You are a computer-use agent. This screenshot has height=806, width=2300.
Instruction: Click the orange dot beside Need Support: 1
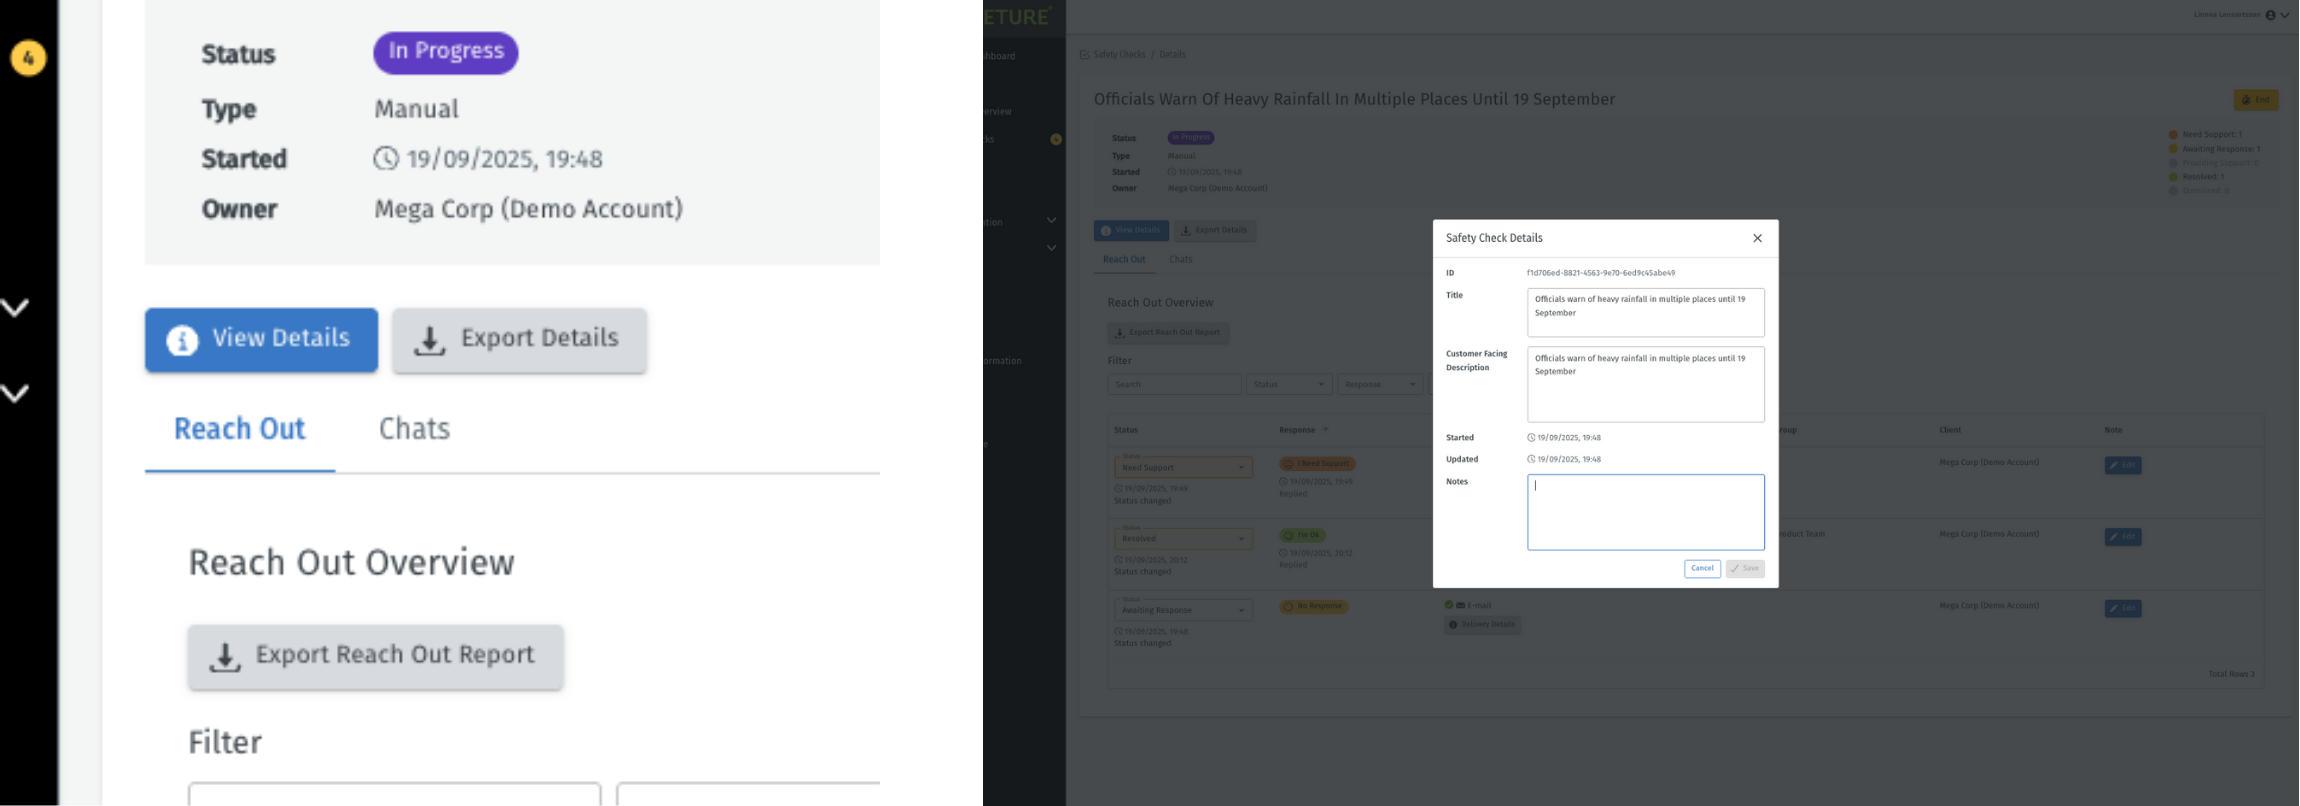2173,134
